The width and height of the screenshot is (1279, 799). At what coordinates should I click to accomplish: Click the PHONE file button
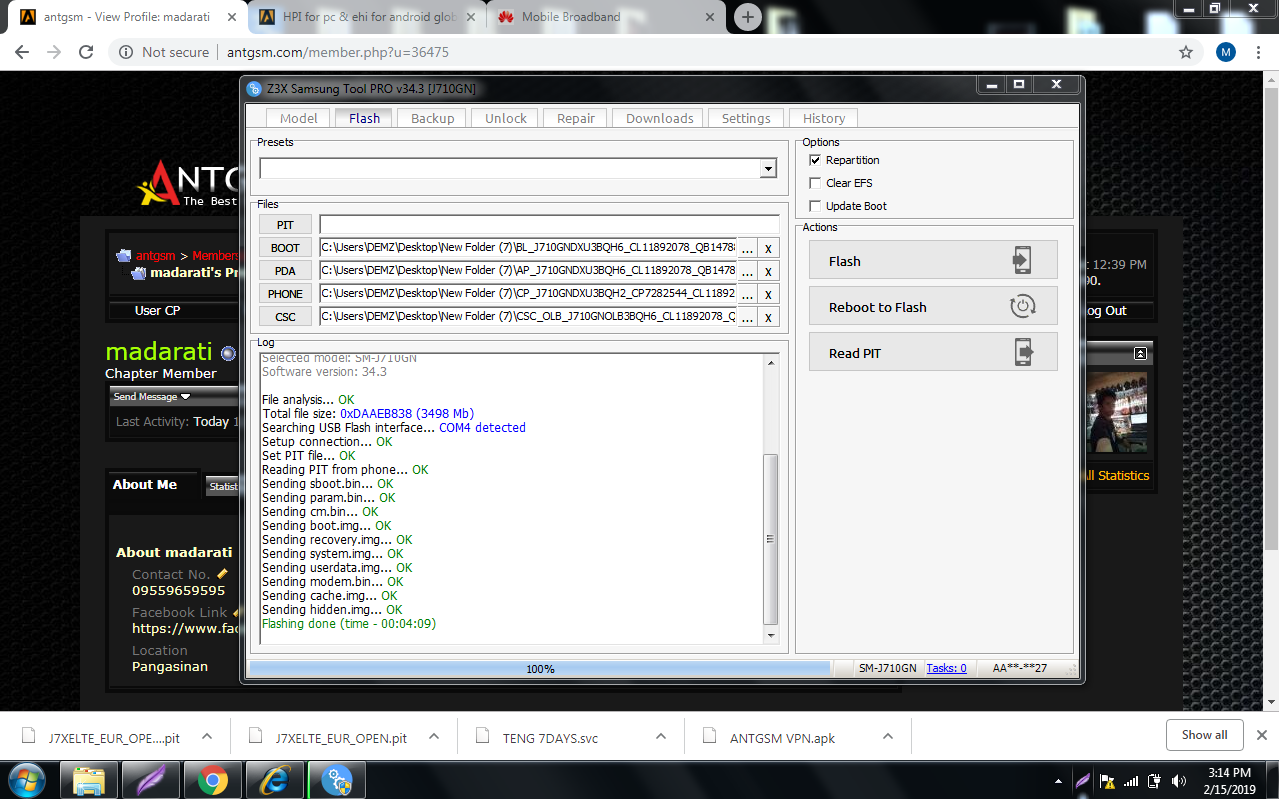(285, 294)
